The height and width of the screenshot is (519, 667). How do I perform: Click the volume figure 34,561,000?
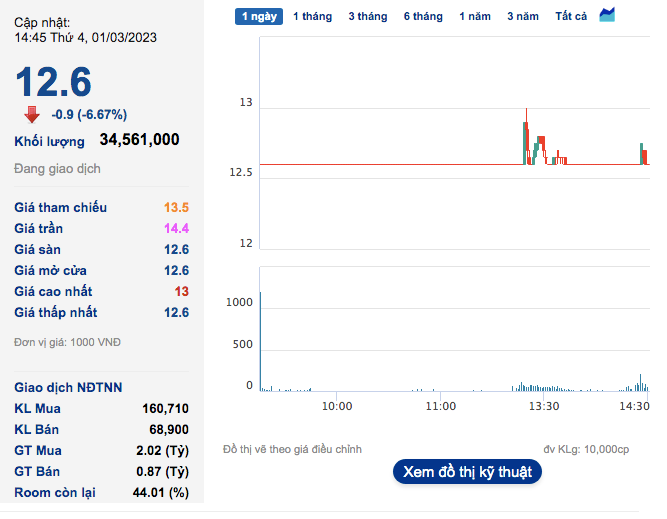(x=139, y=140)
